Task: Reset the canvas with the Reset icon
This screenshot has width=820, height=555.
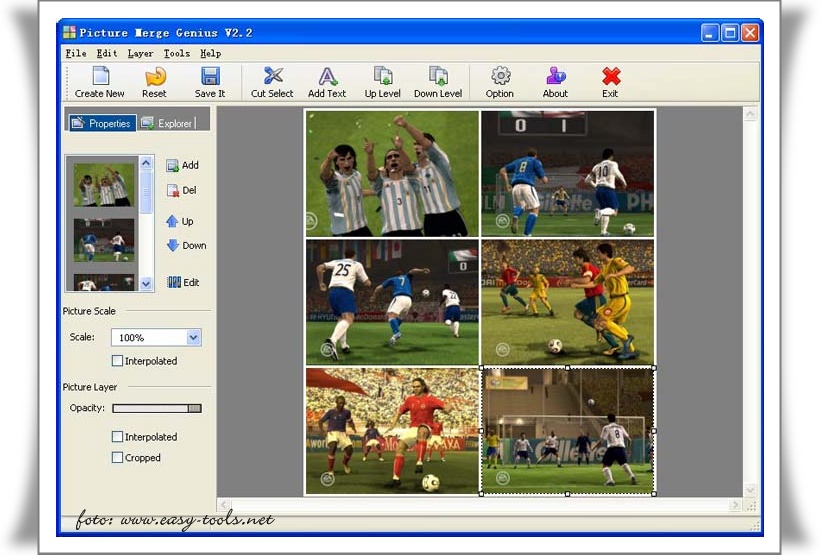Action: [154, 82]
